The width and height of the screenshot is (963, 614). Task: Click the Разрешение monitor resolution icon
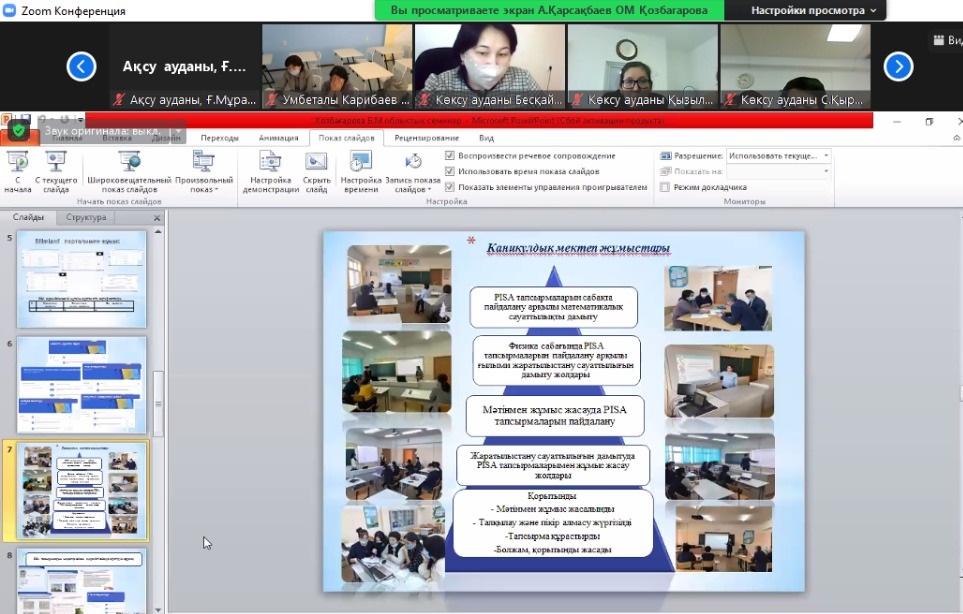click(x=666, y=156)
